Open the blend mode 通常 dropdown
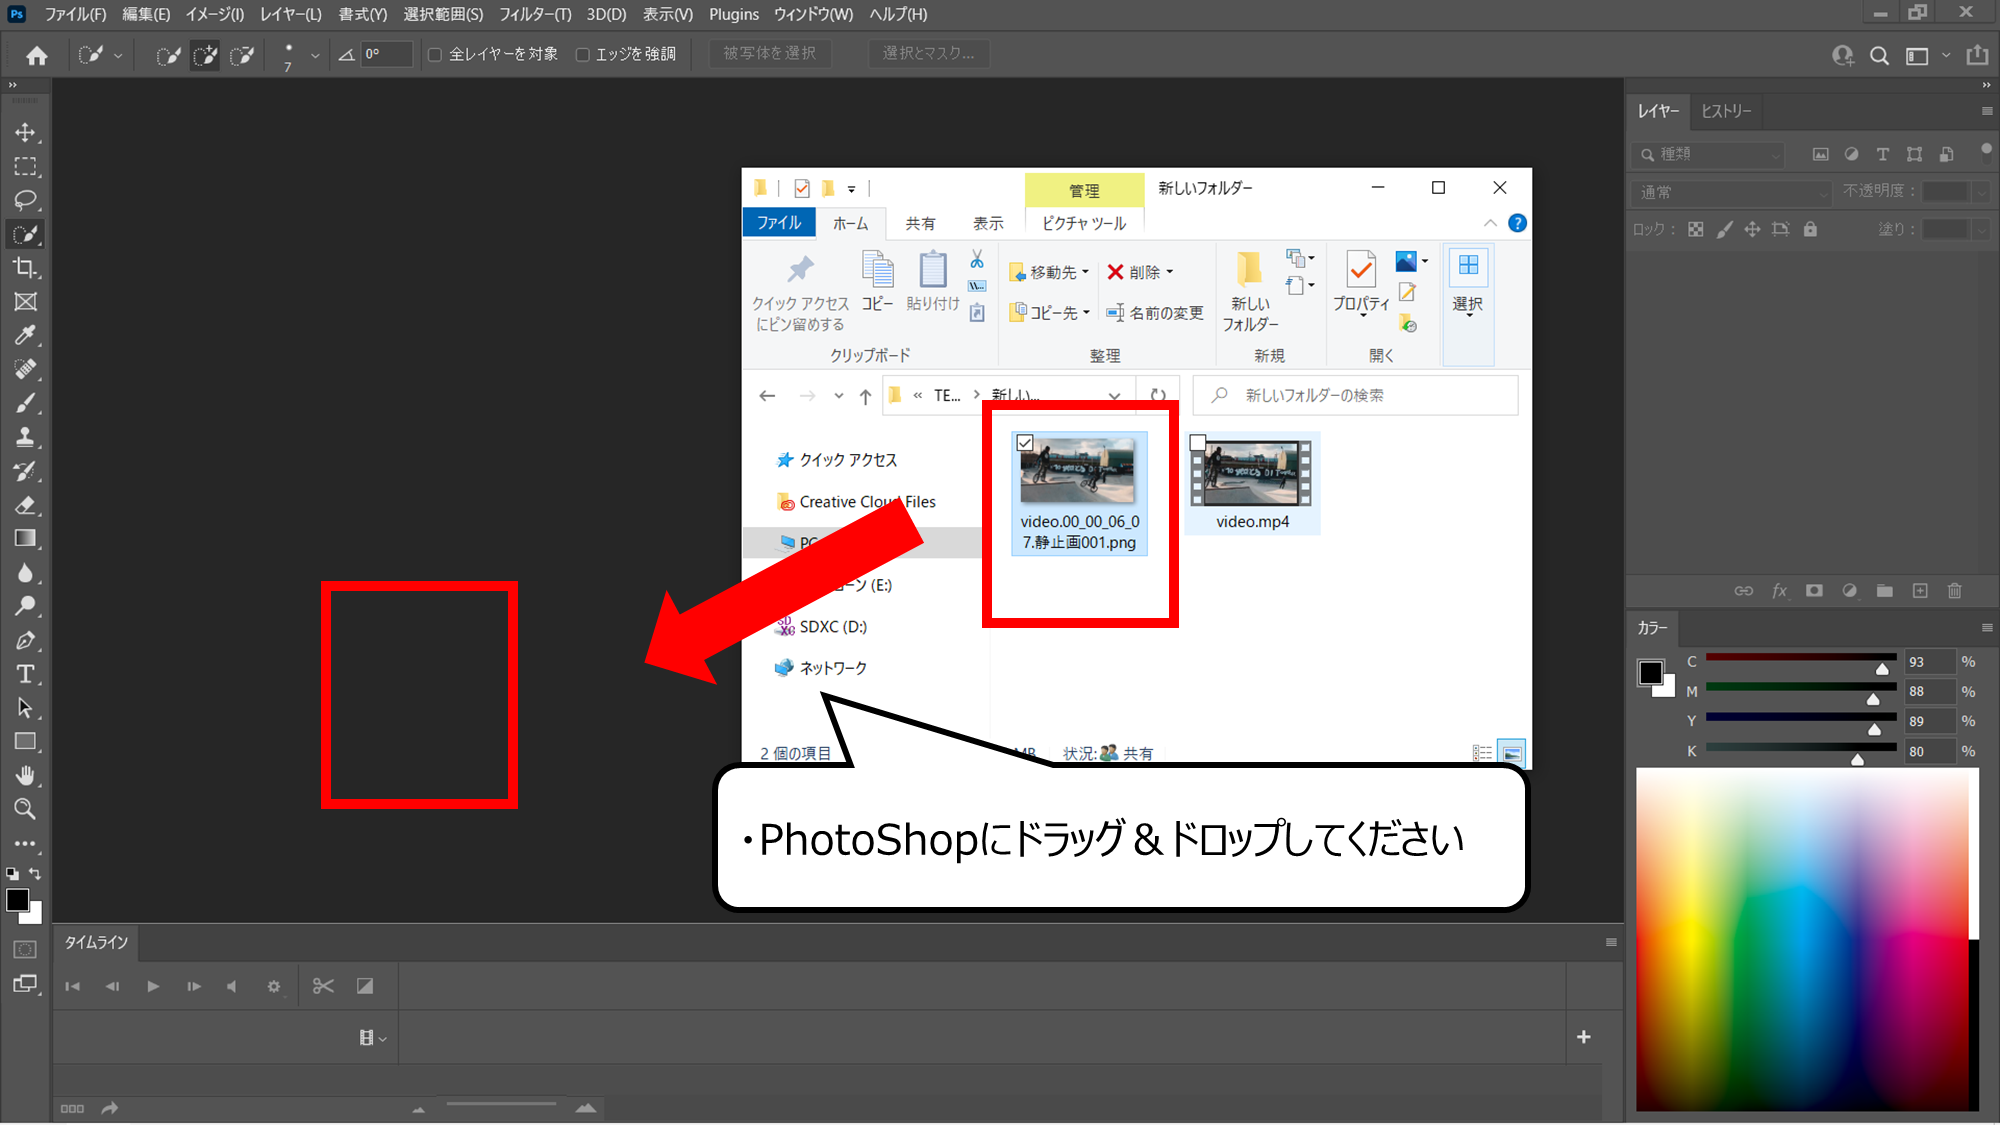 pos(1731,192)
